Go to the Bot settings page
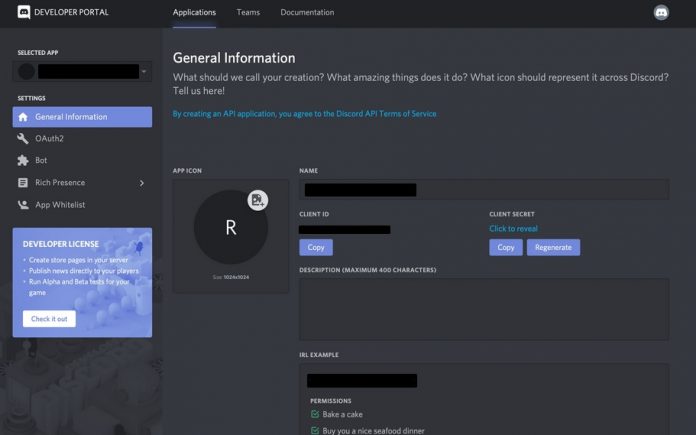This screenshot has width=696, height=435. [41, 160]
